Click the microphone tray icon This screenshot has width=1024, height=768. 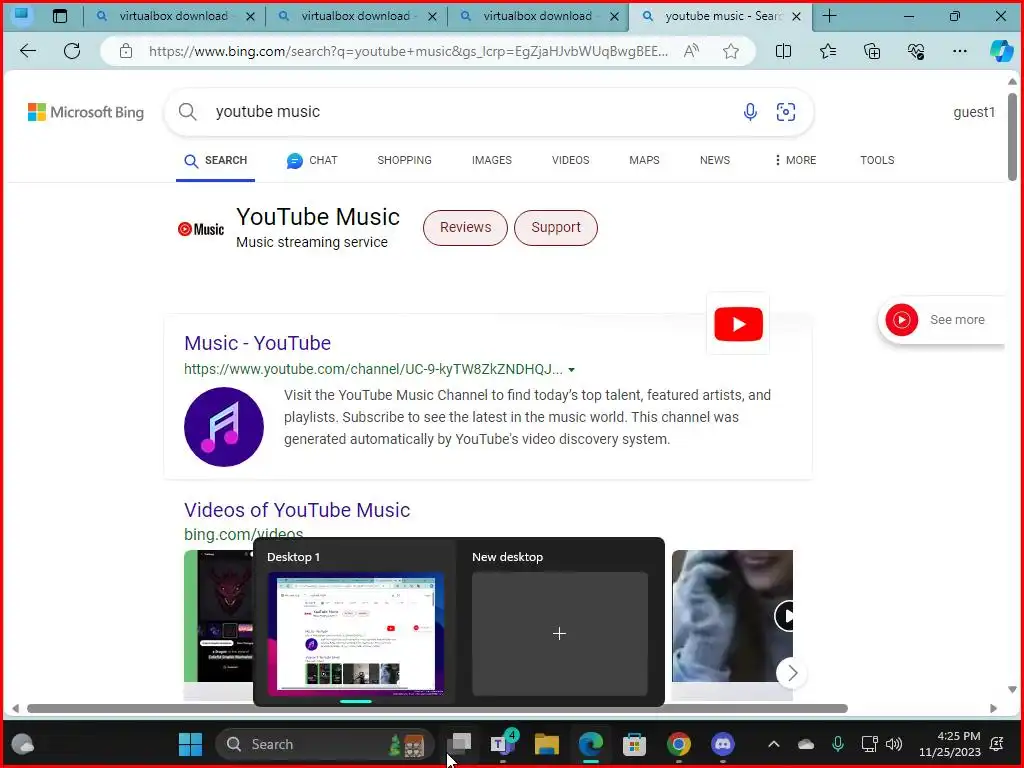click(x=838, y=744)
